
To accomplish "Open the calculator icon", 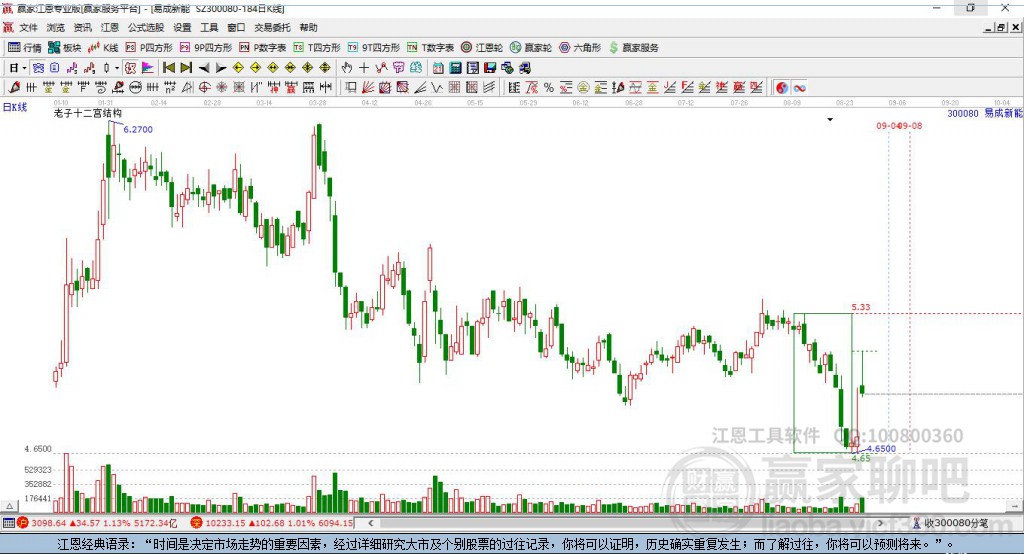I will [x=455, y=68].
